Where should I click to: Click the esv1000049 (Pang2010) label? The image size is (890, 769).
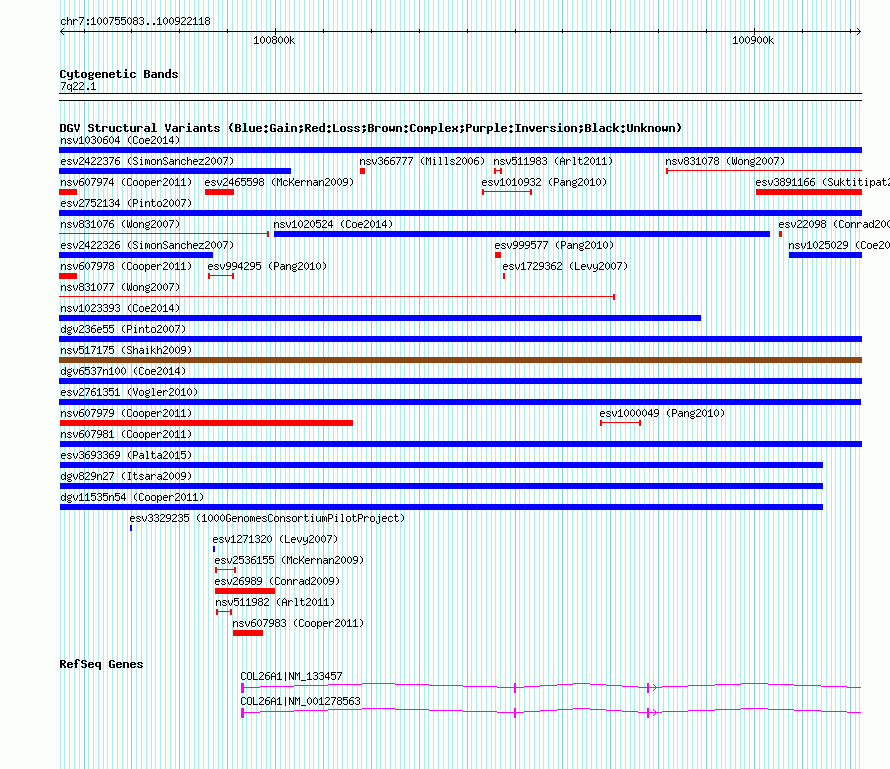point(662,413)
